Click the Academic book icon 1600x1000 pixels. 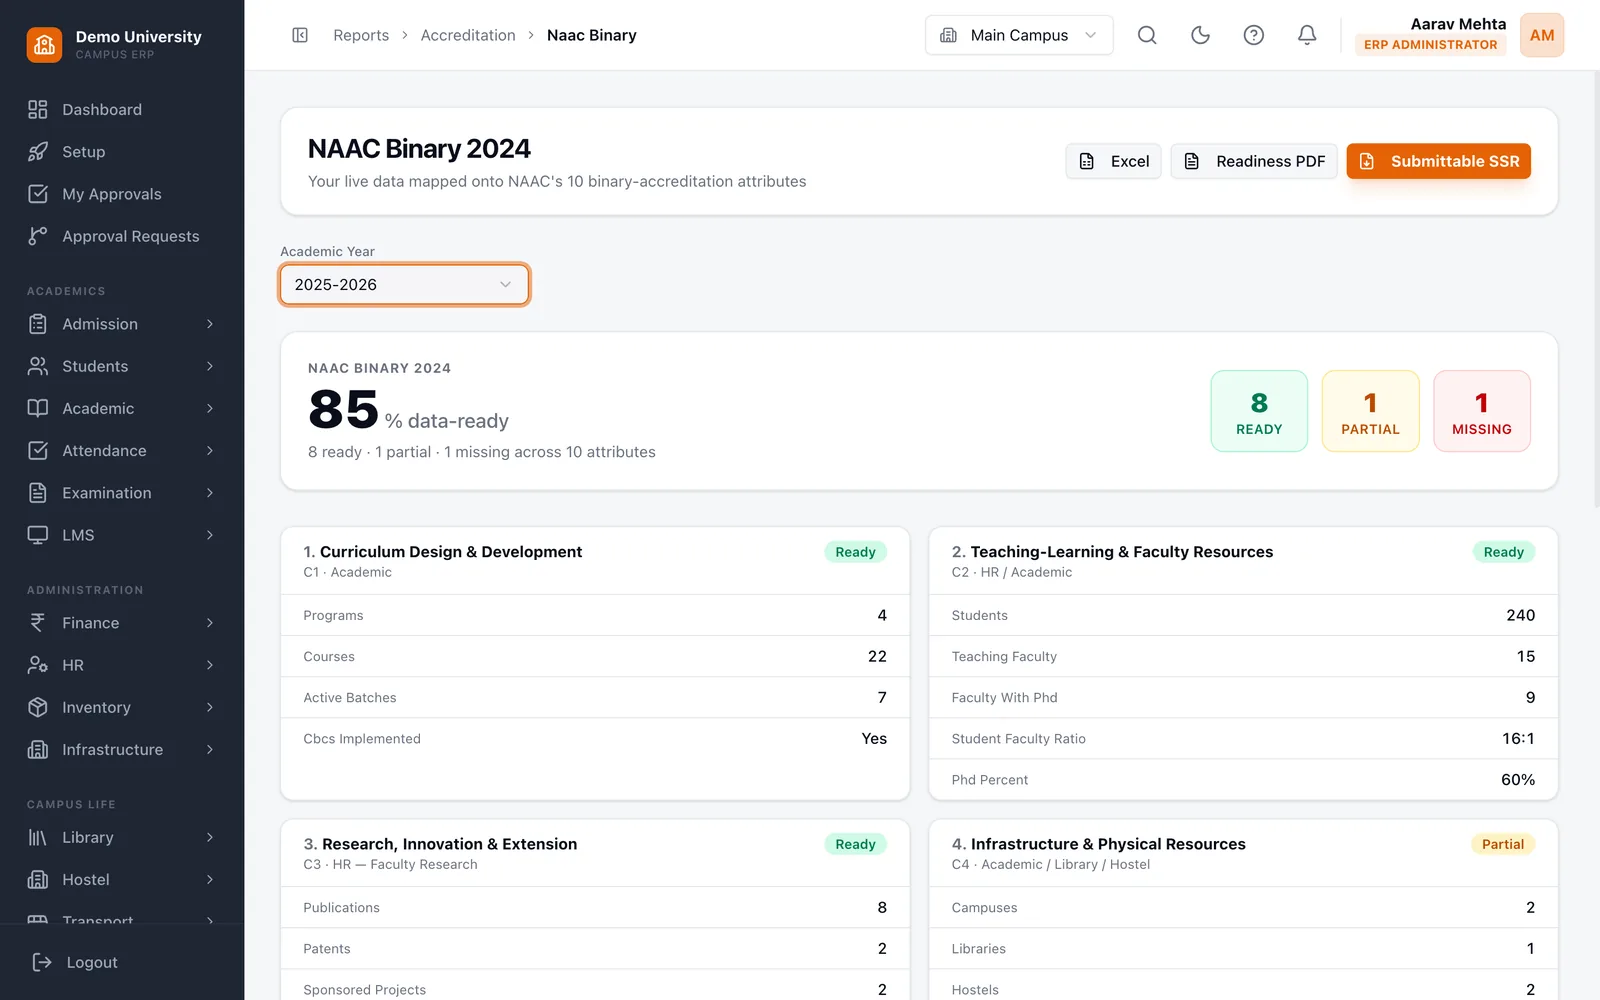(38, 408)
